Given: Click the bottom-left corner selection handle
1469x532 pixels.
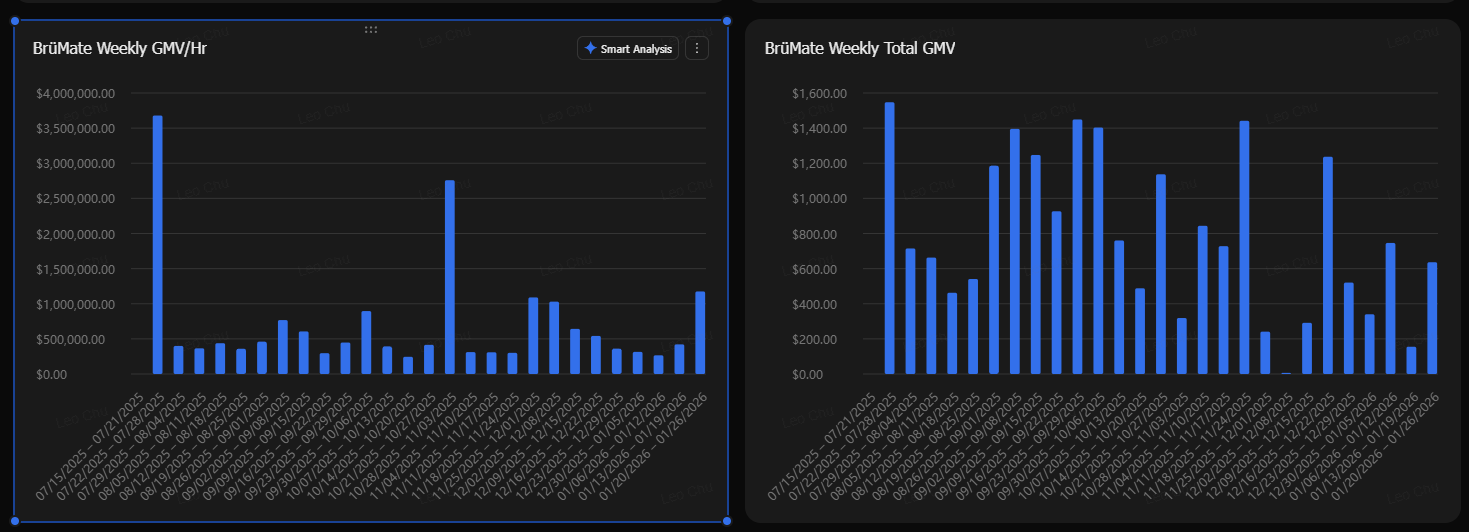Looking at the screenshot, I should (x=14, y=521).
